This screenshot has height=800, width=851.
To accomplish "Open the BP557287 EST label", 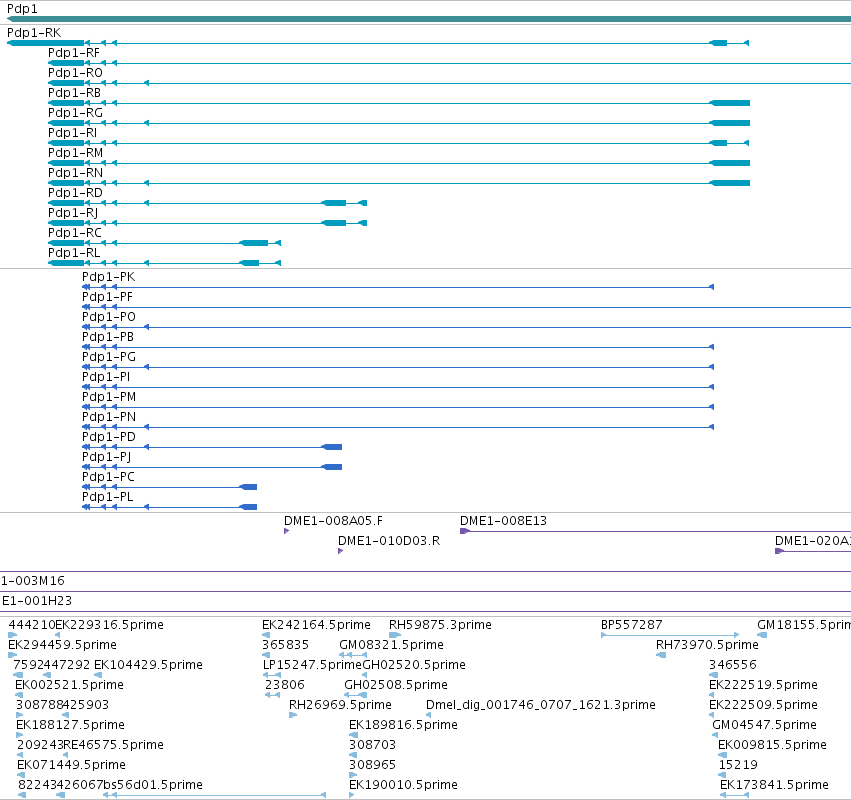I will pos(632,625).
